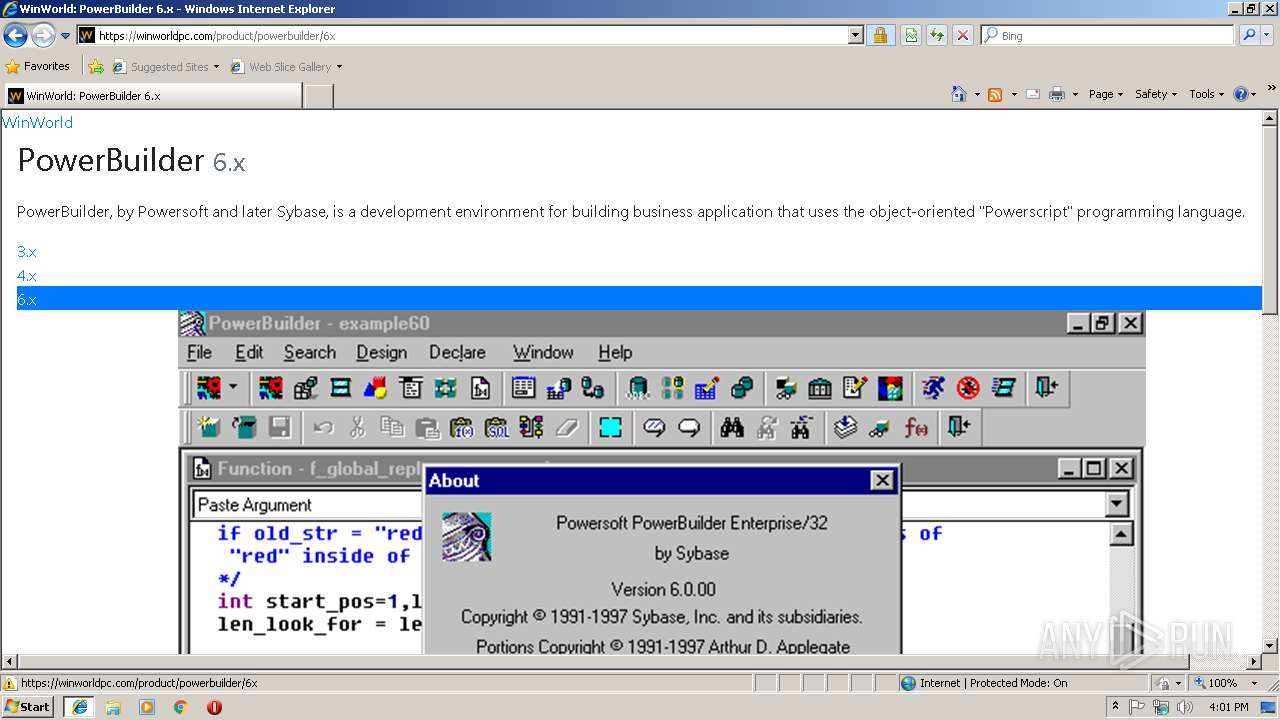Viewport: 1280px width, 720px height.
Task: Click the Database cylinder icon in PowerBuilder
Action: point(638,387)
